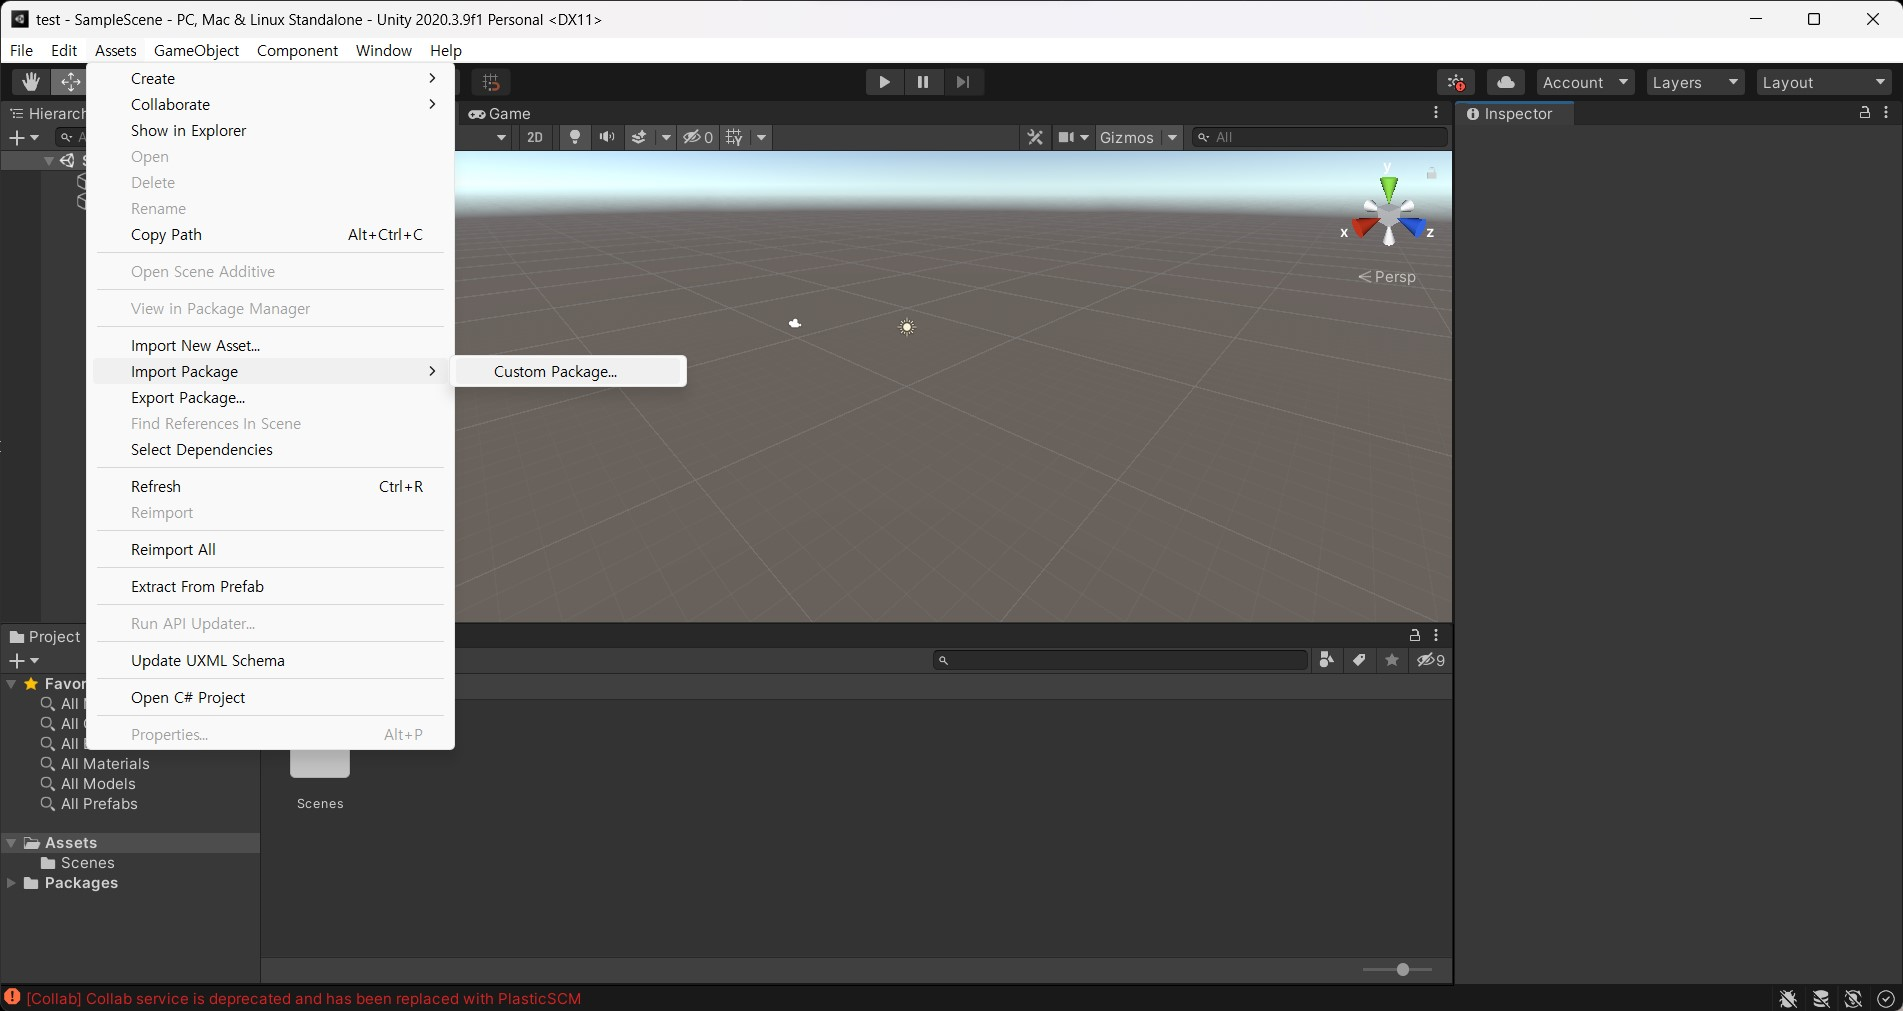Save search to favorites star icon
This screenshot has height=1011, width=1903.
[x=1391, y=660]
